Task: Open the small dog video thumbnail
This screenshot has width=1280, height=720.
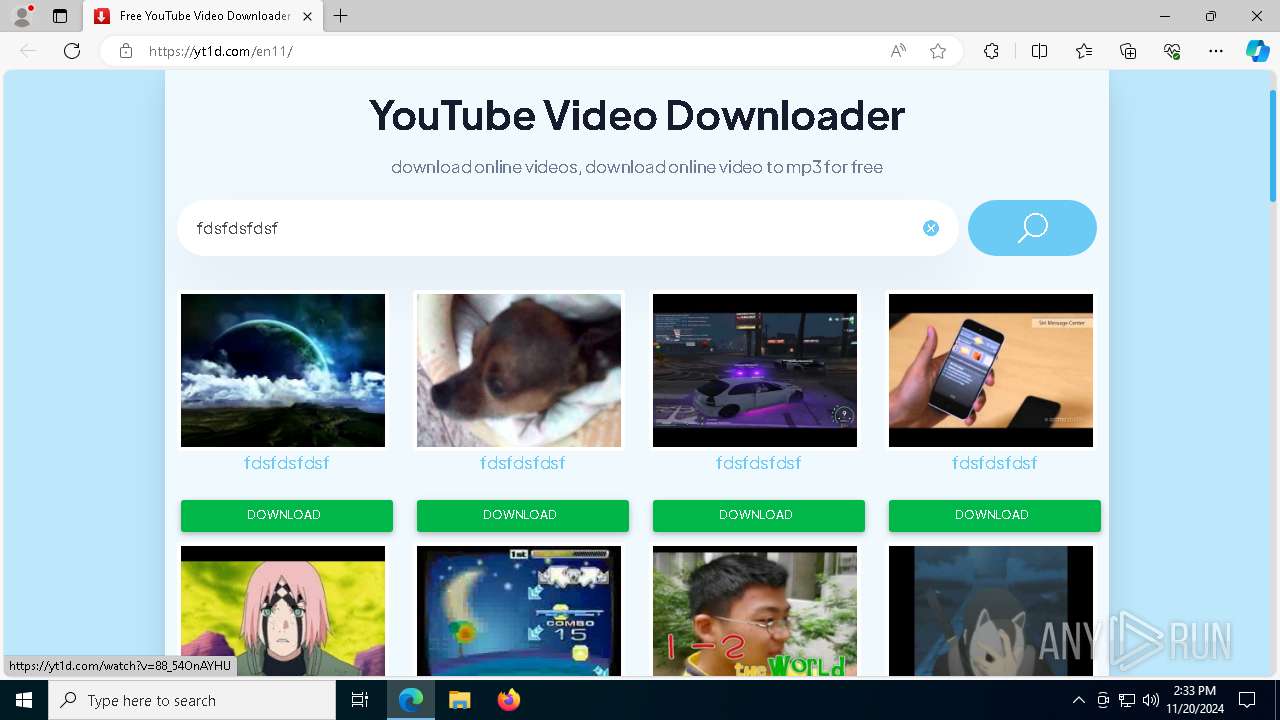Action: tap(519, 370)
